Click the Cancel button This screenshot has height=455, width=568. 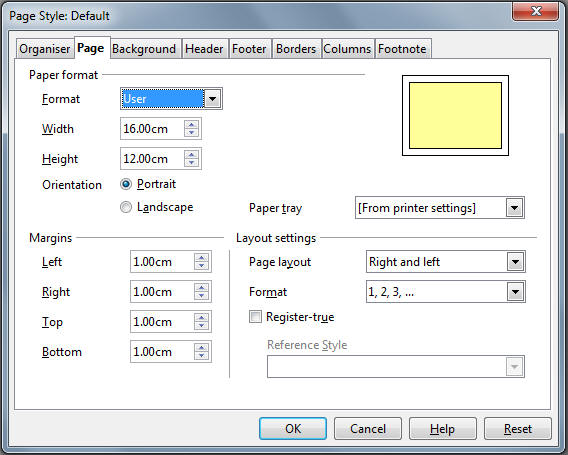click(368, 429)
